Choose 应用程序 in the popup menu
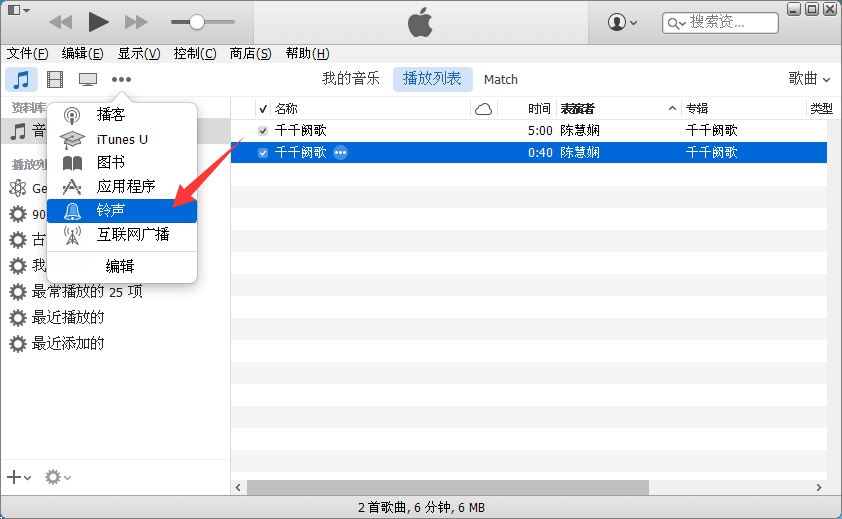 coord(122,186)
